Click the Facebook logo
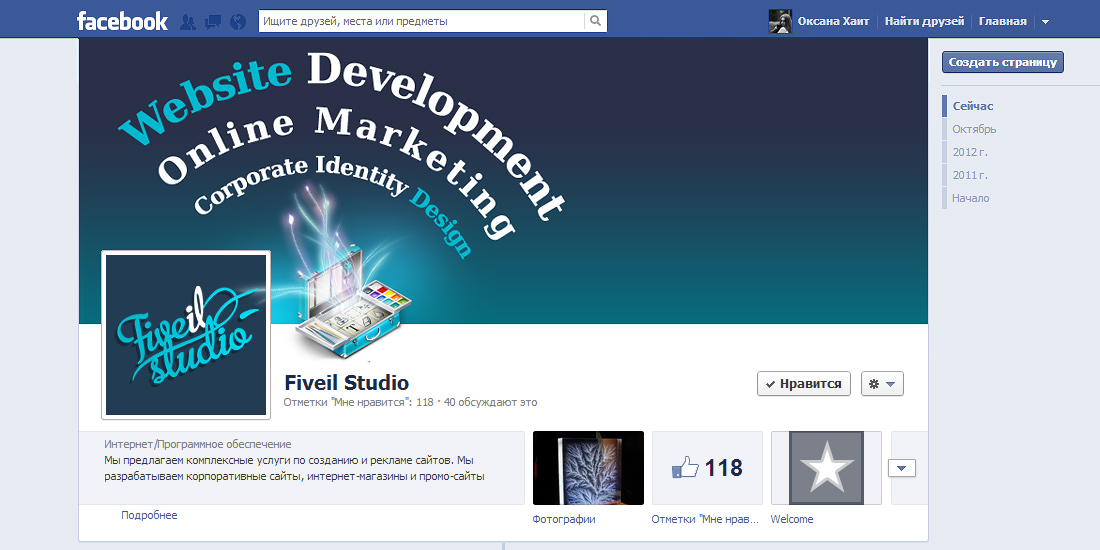This screenshot has width=1100, height=550. tap(122, 21)
